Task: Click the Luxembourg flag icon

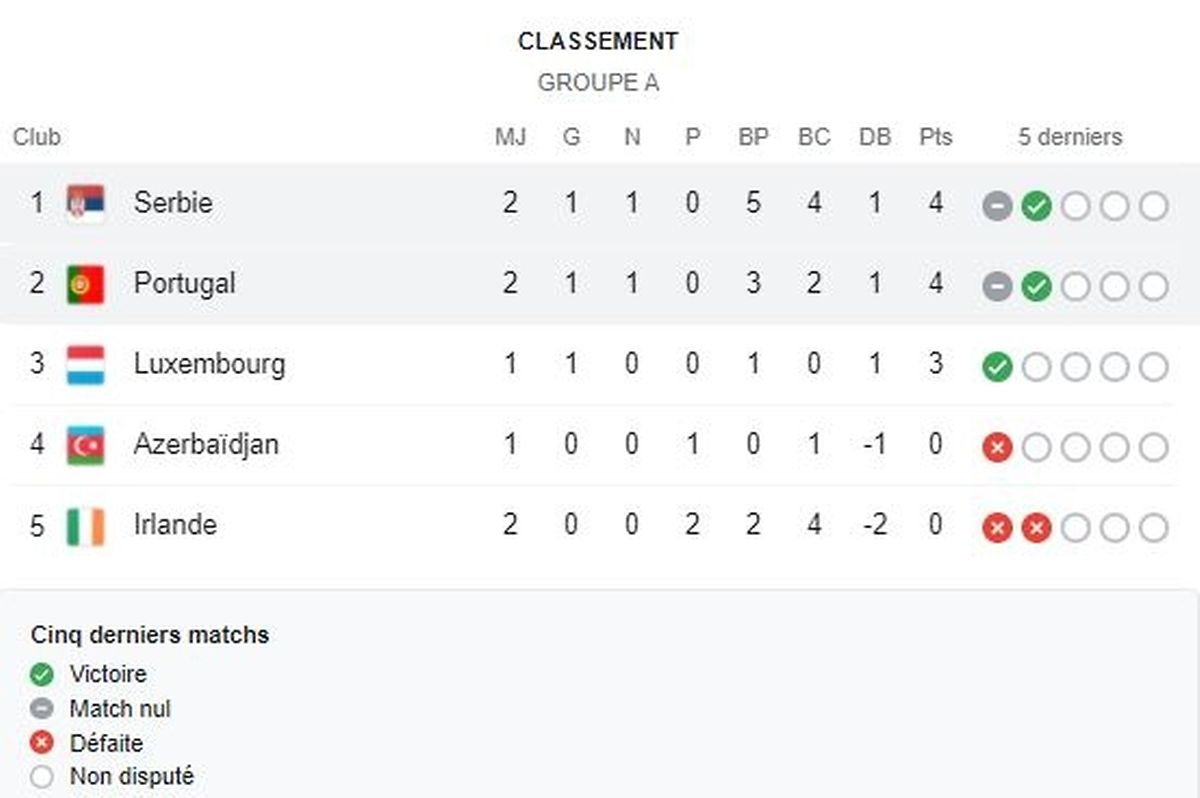Action: [85, 364]
